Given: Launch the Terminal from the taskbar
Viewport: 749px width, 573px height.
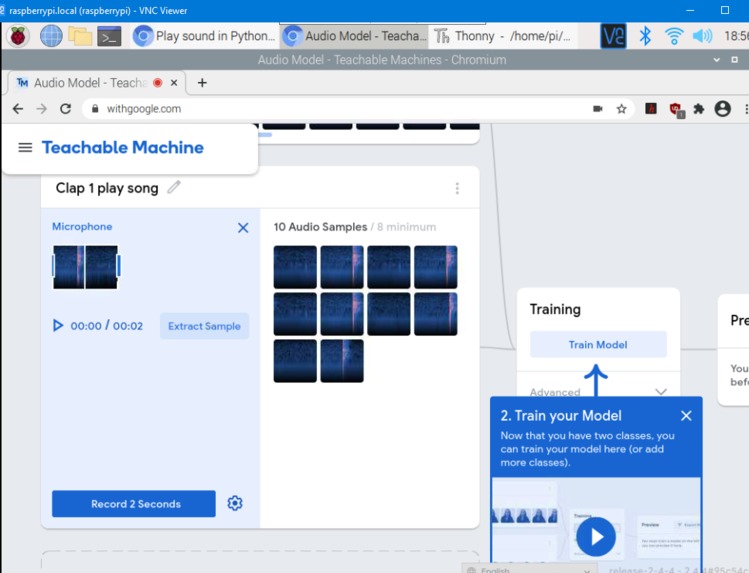Looking at the screenshot, I should [109, 36].
